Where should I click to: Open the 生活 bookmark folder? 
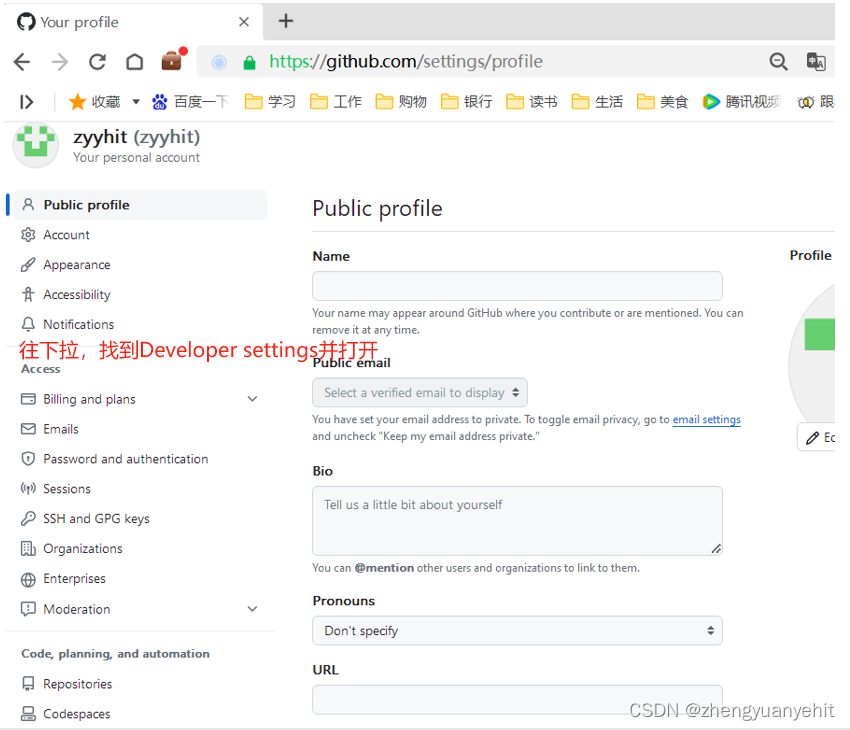pos(597,101)
